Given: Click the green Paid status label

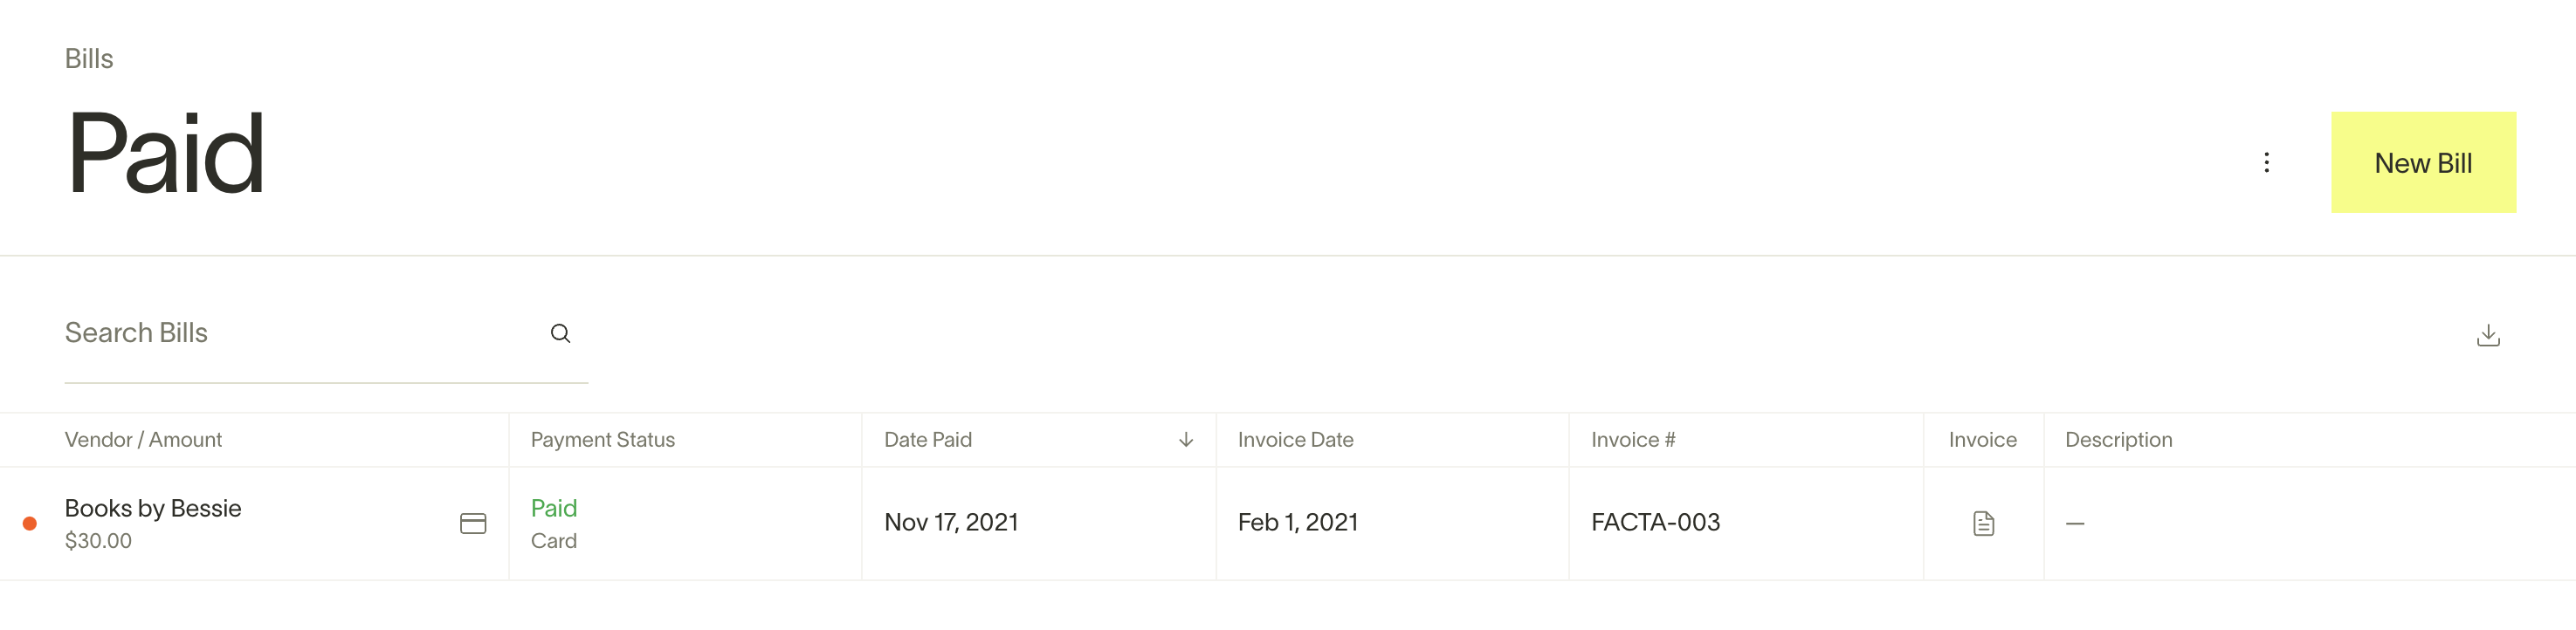Looking at the screenshot, I should 554,508.
